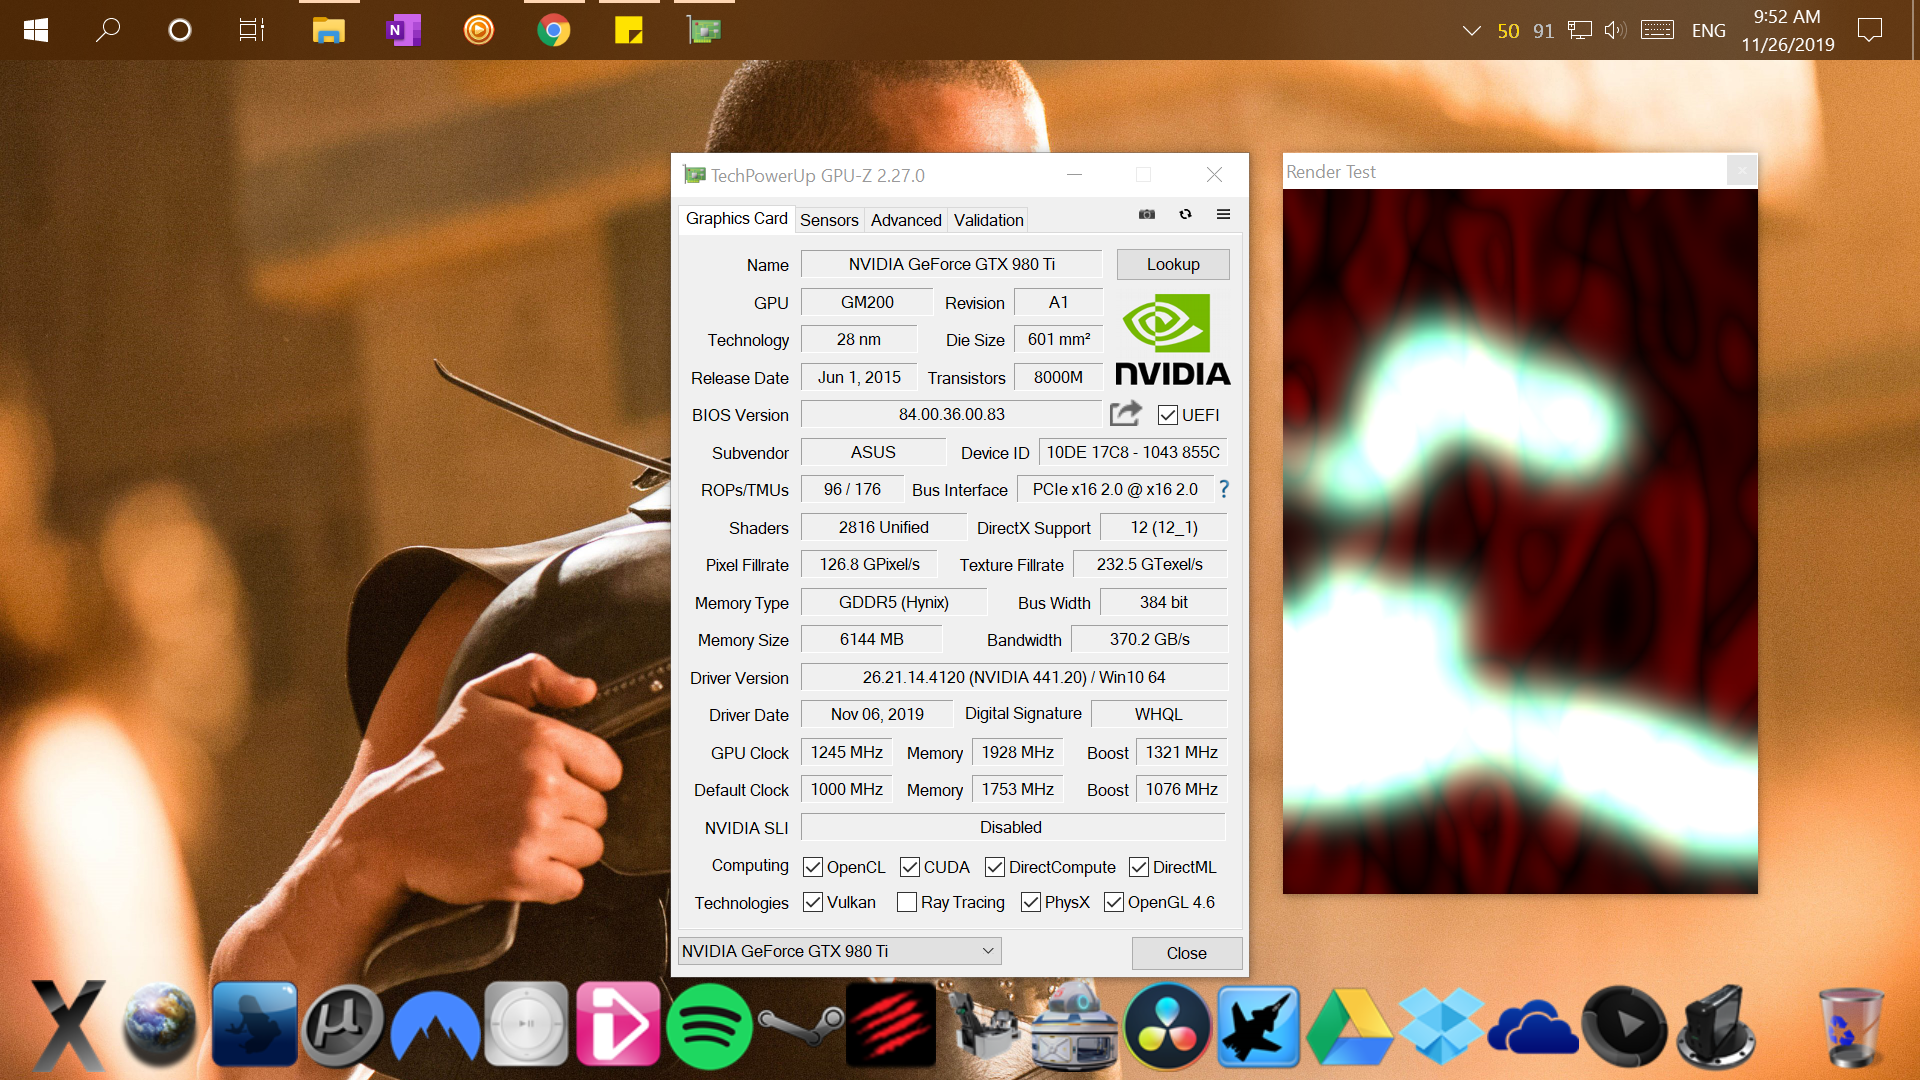Open NordVPN mountain icon in dock
The height and width of the screenshot is (1080, 1920).
435,1026
